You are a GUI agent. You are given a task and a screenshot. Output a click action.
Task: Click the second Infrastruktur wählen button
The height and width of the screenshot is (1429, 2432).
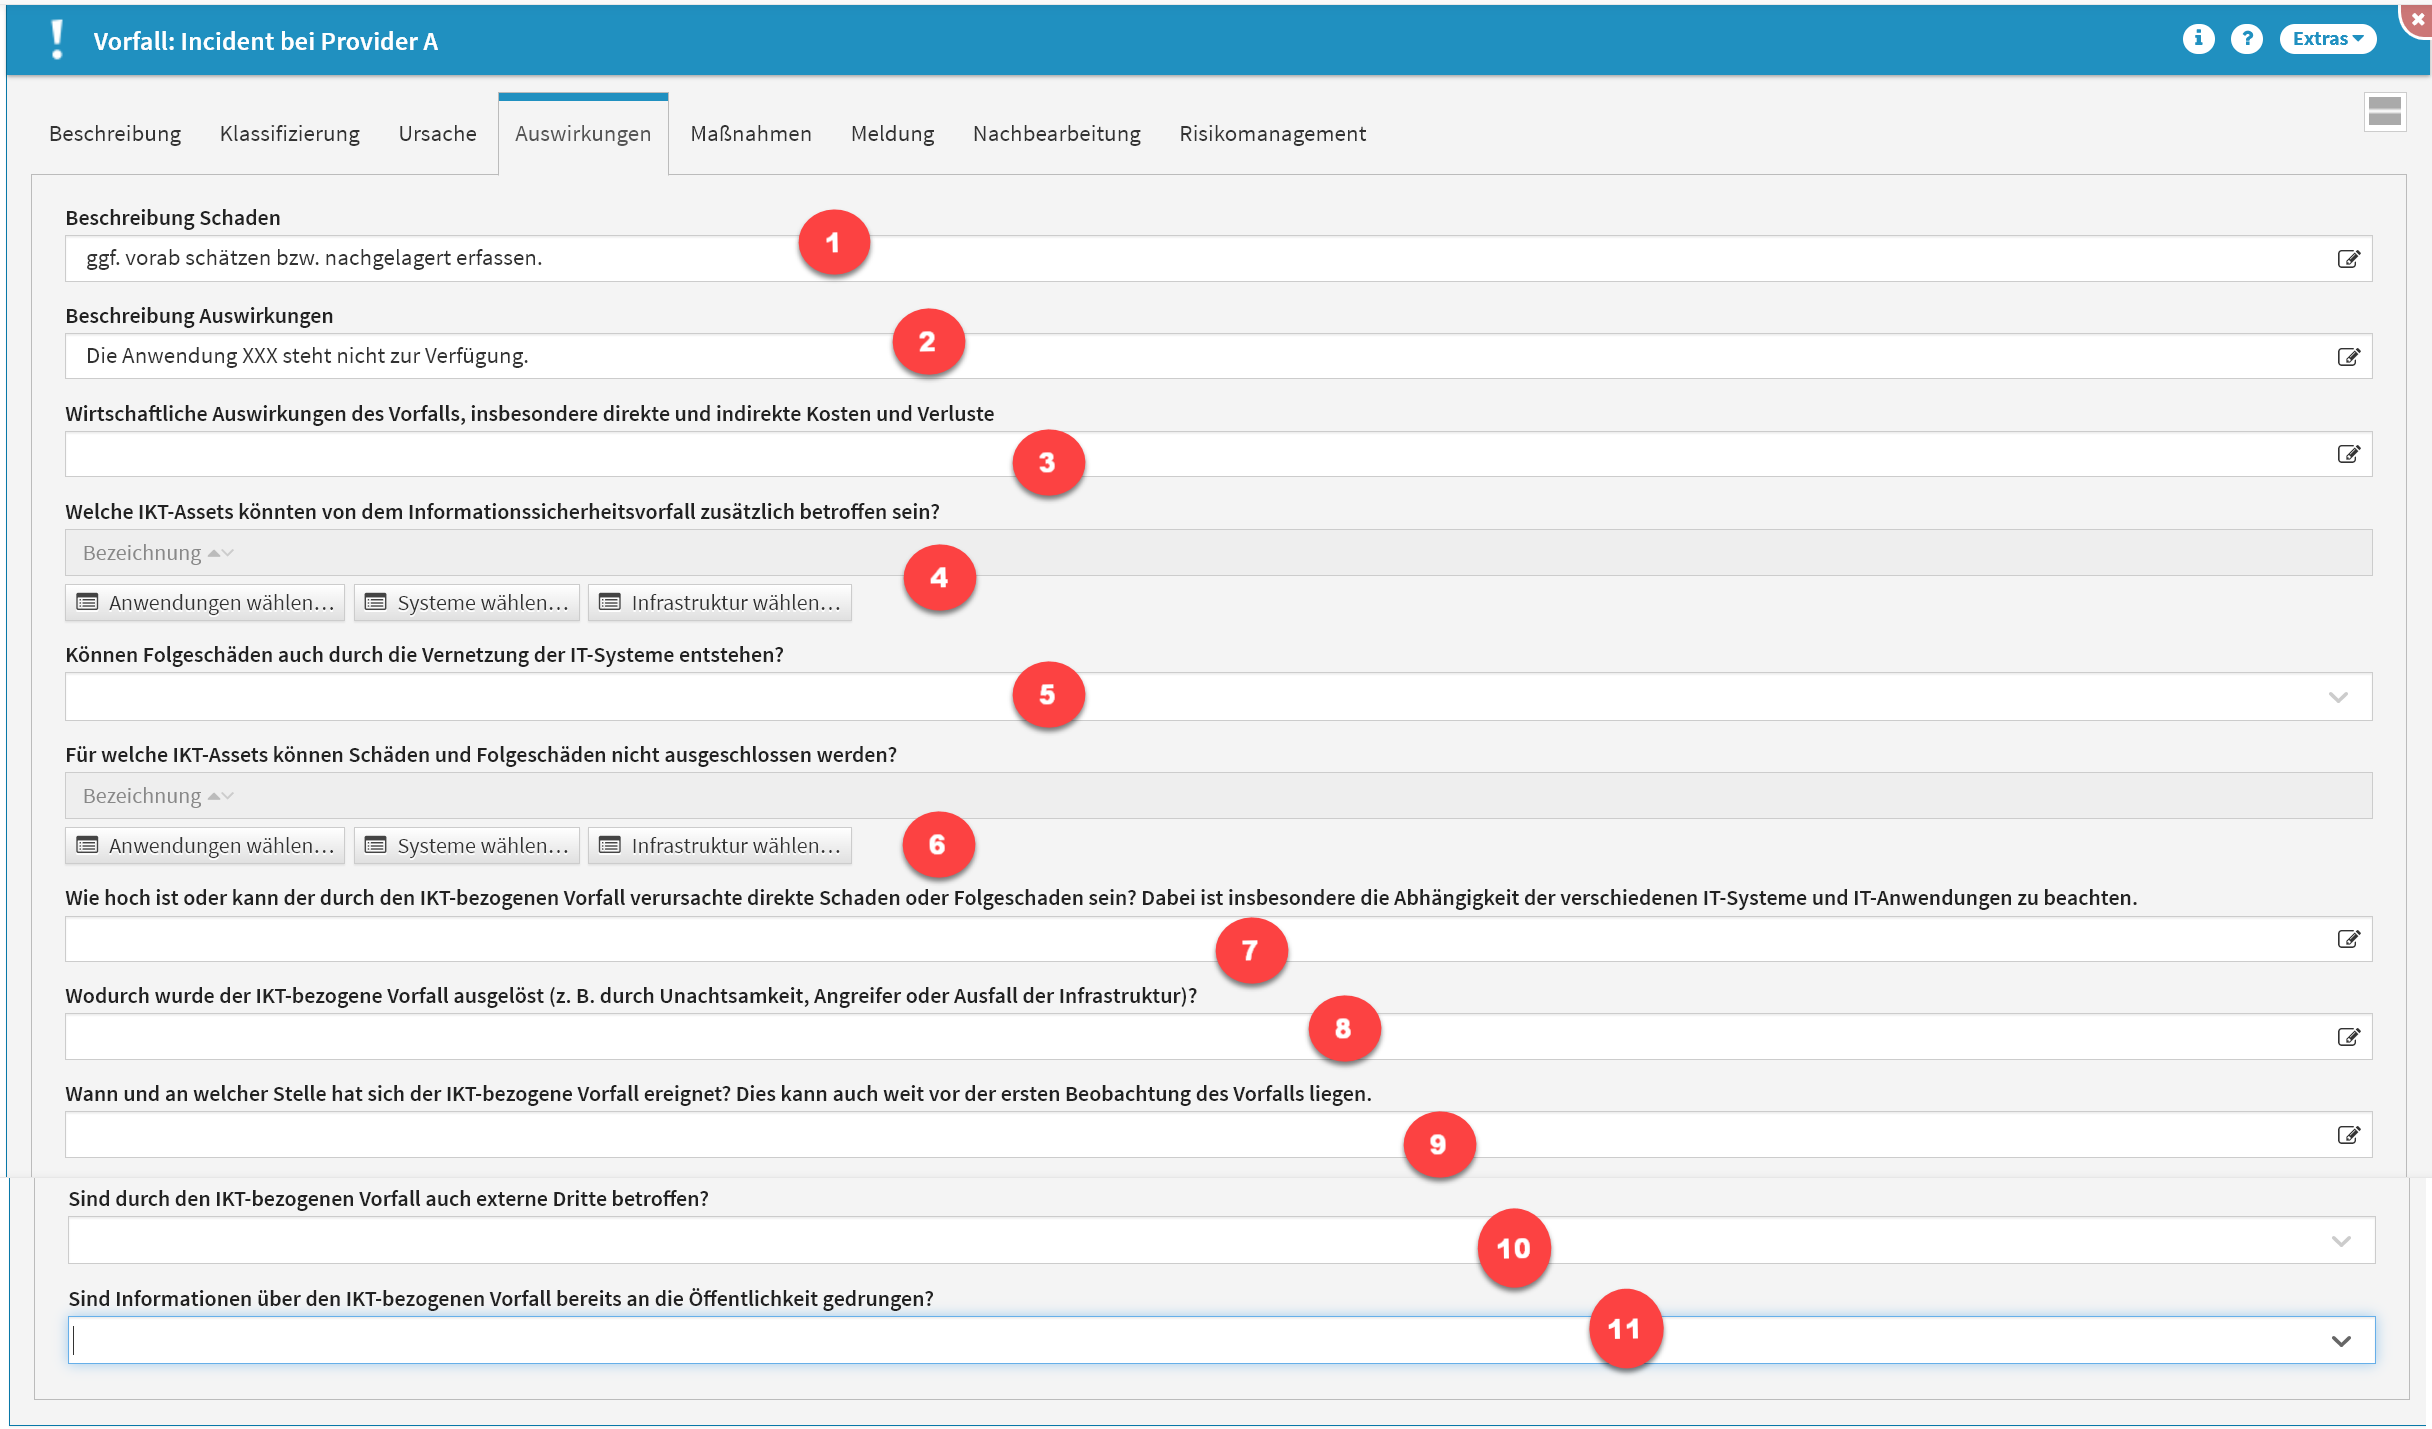[720, 846]
